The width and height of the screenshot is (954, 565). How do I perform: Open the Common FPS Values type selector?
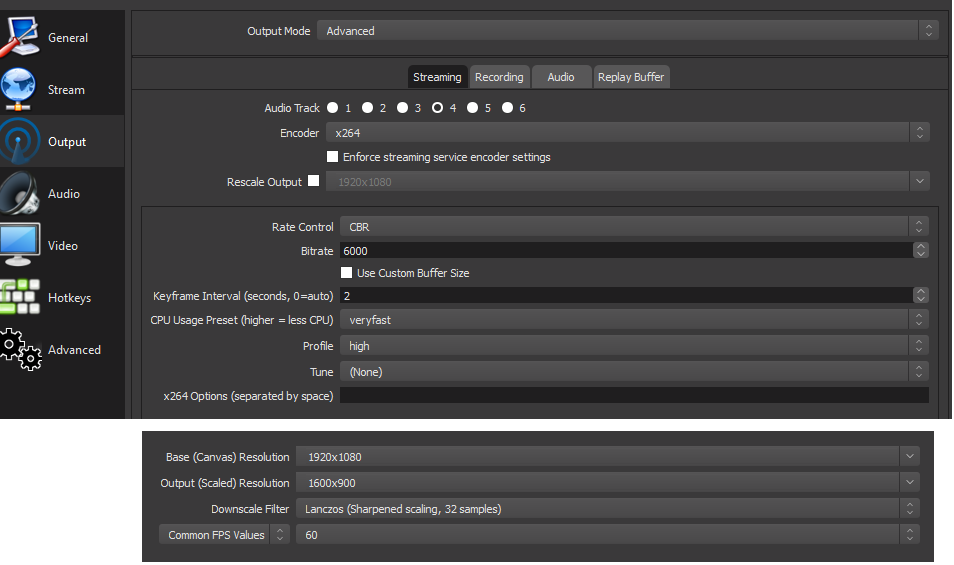[x=224, y=535]
